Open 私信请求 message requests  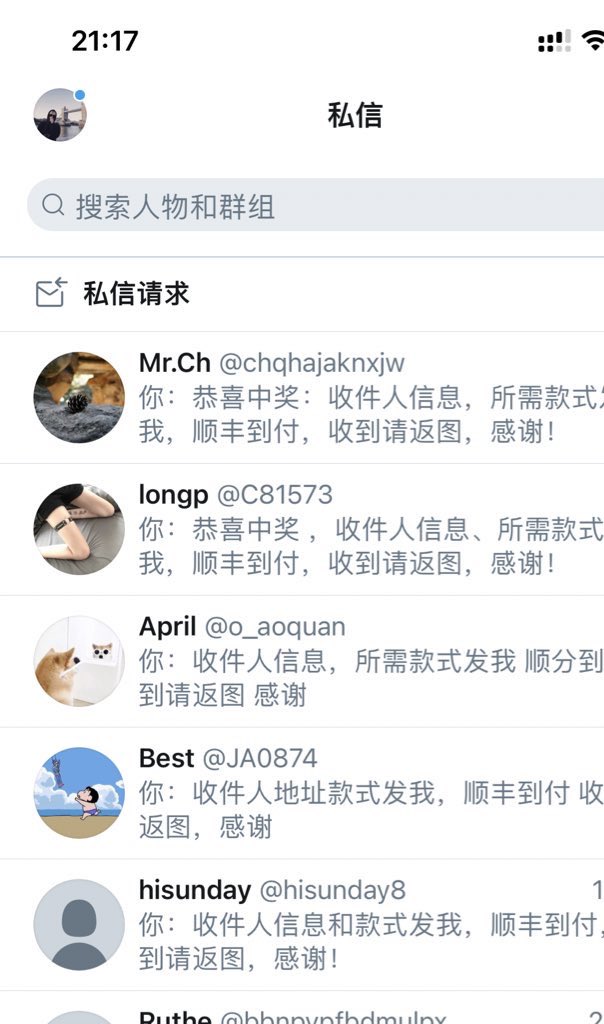click(302, 293)
